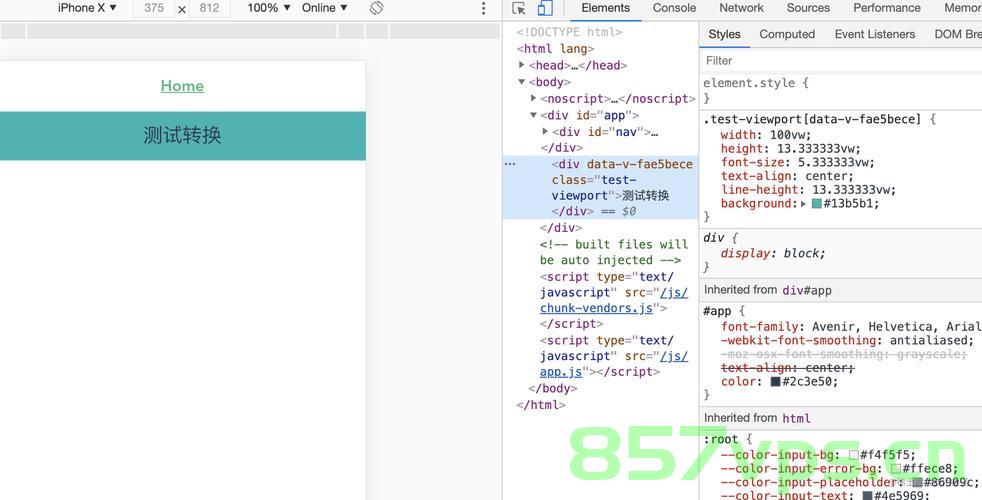Click div#app in the Inherited from header
The image size is (982, 500).
807,291
